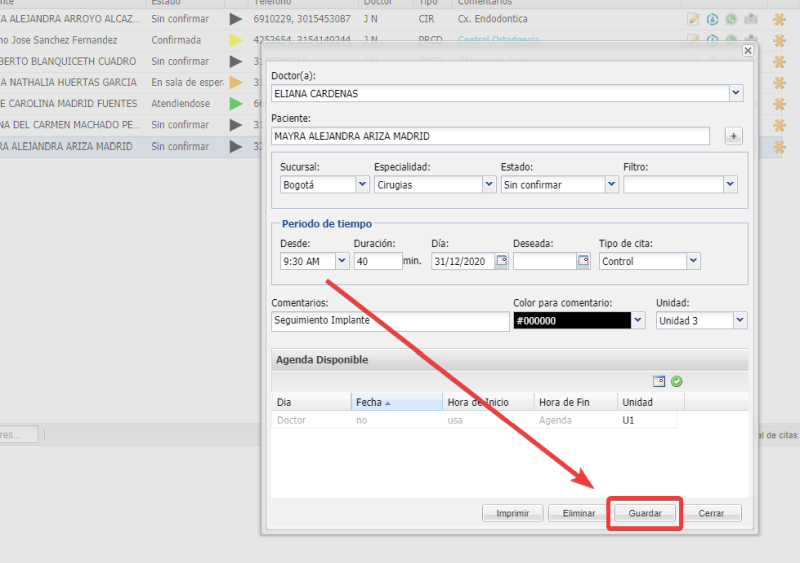Open the Filtro dropdown arrow
The height and width of the screenshot is (563, 800).
tap(730, 184)
